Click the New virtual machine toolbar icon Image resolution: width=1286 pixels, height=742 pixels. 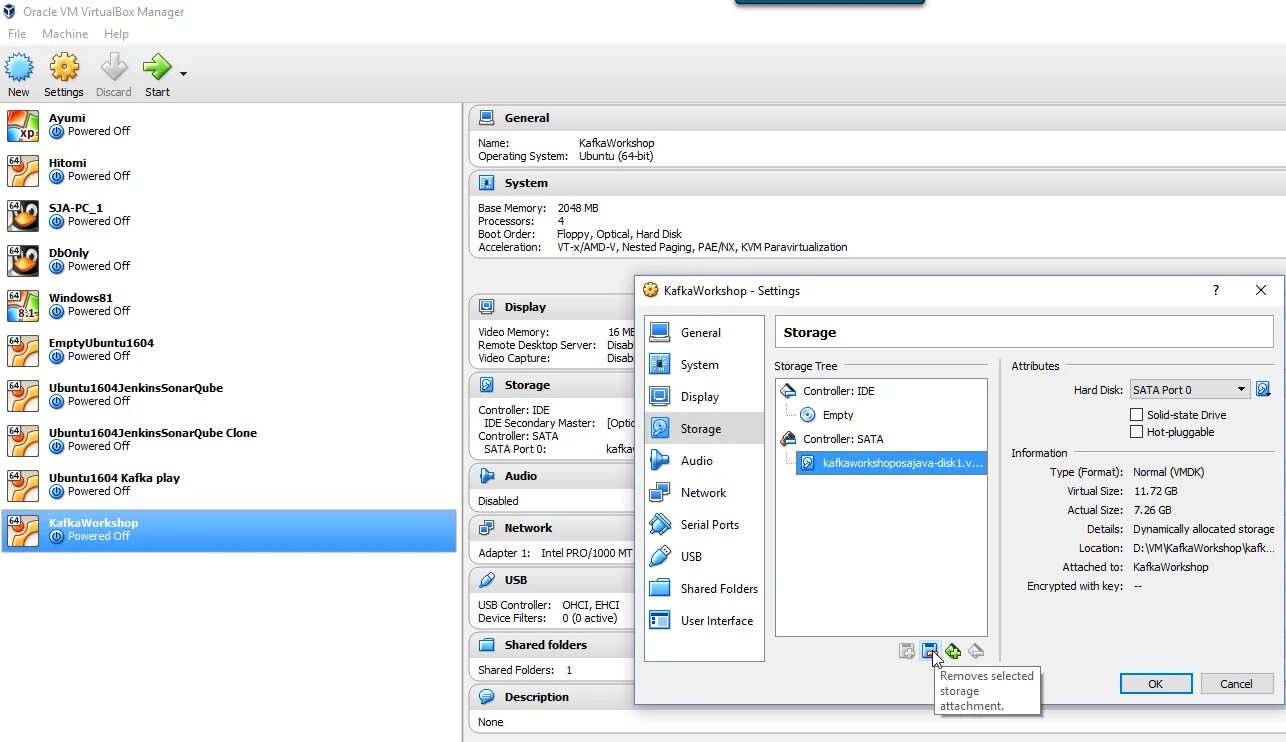19,68
